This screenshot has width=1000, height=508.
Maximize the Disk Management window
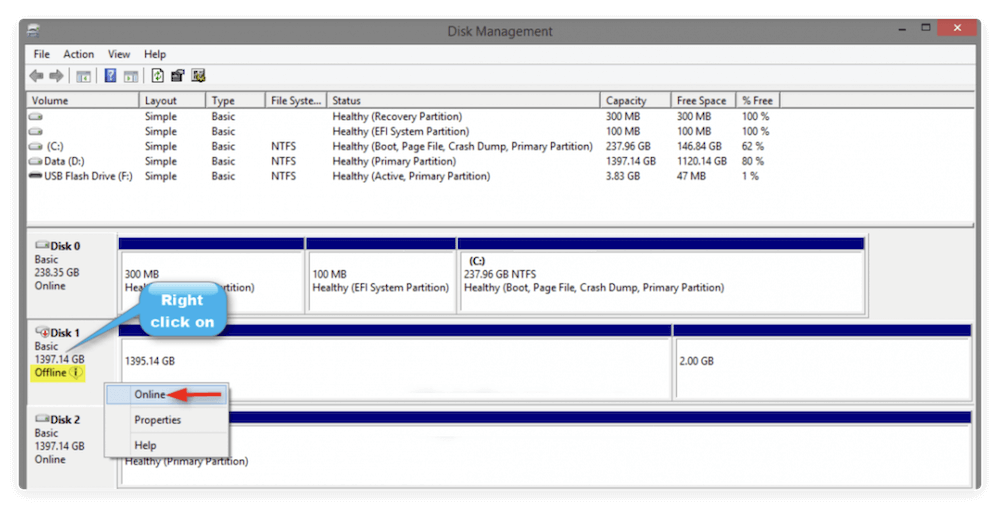[925, 28]
